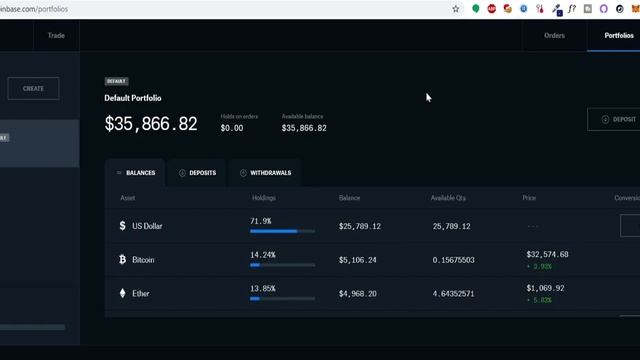Screen dimensions: 640x360
Task: Open the Trade tab
Action: tap(56, 36)
